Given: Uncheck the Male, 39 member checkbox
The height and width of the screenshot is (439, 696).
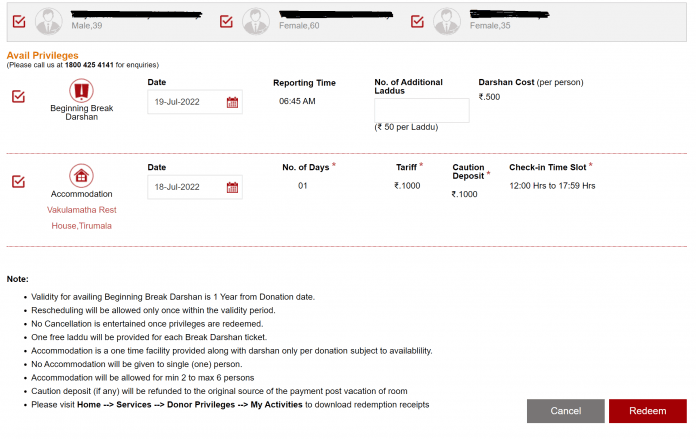Looking at the screenshot, I should point(19,20).
